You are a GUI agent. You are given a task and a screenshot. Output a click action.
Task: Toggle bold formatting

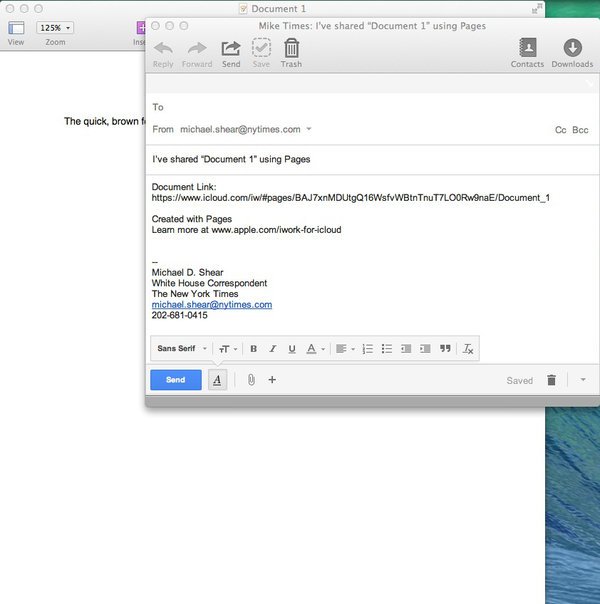coord(253,349)
